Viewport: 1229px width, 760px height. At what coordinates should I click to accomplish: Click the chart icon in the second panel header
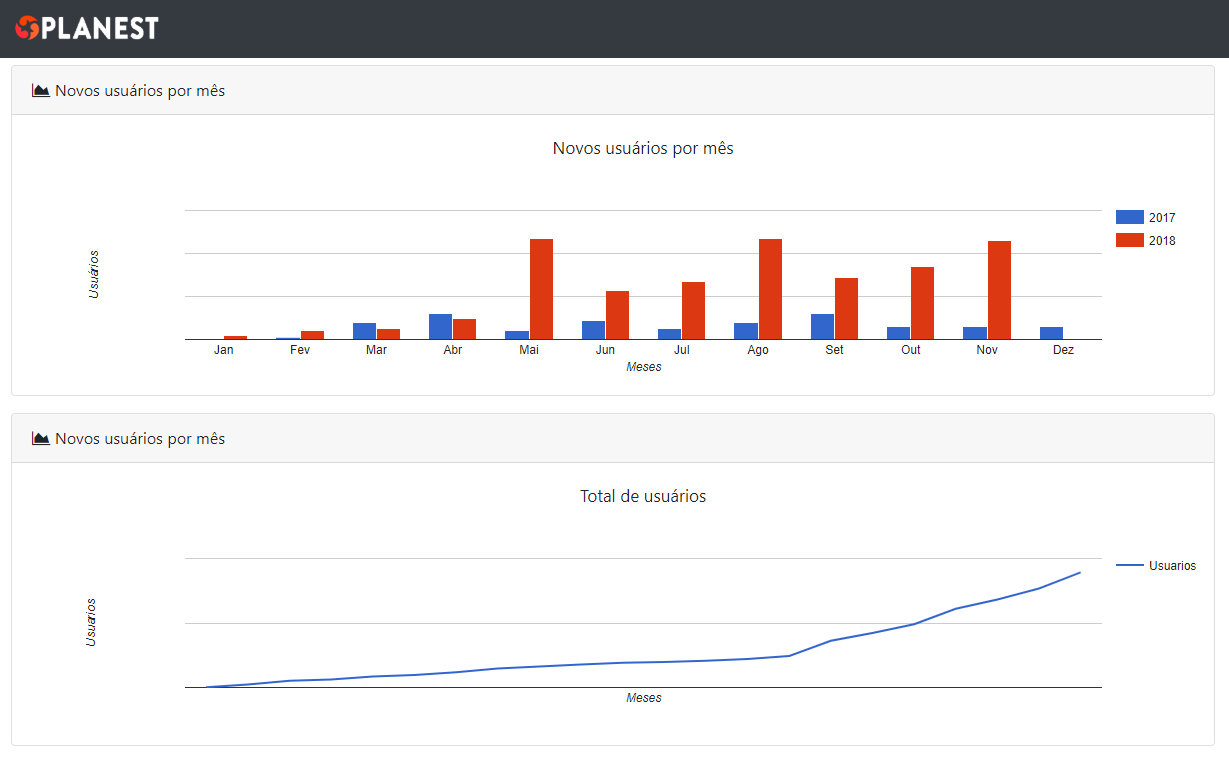click(x=40, y=438)
